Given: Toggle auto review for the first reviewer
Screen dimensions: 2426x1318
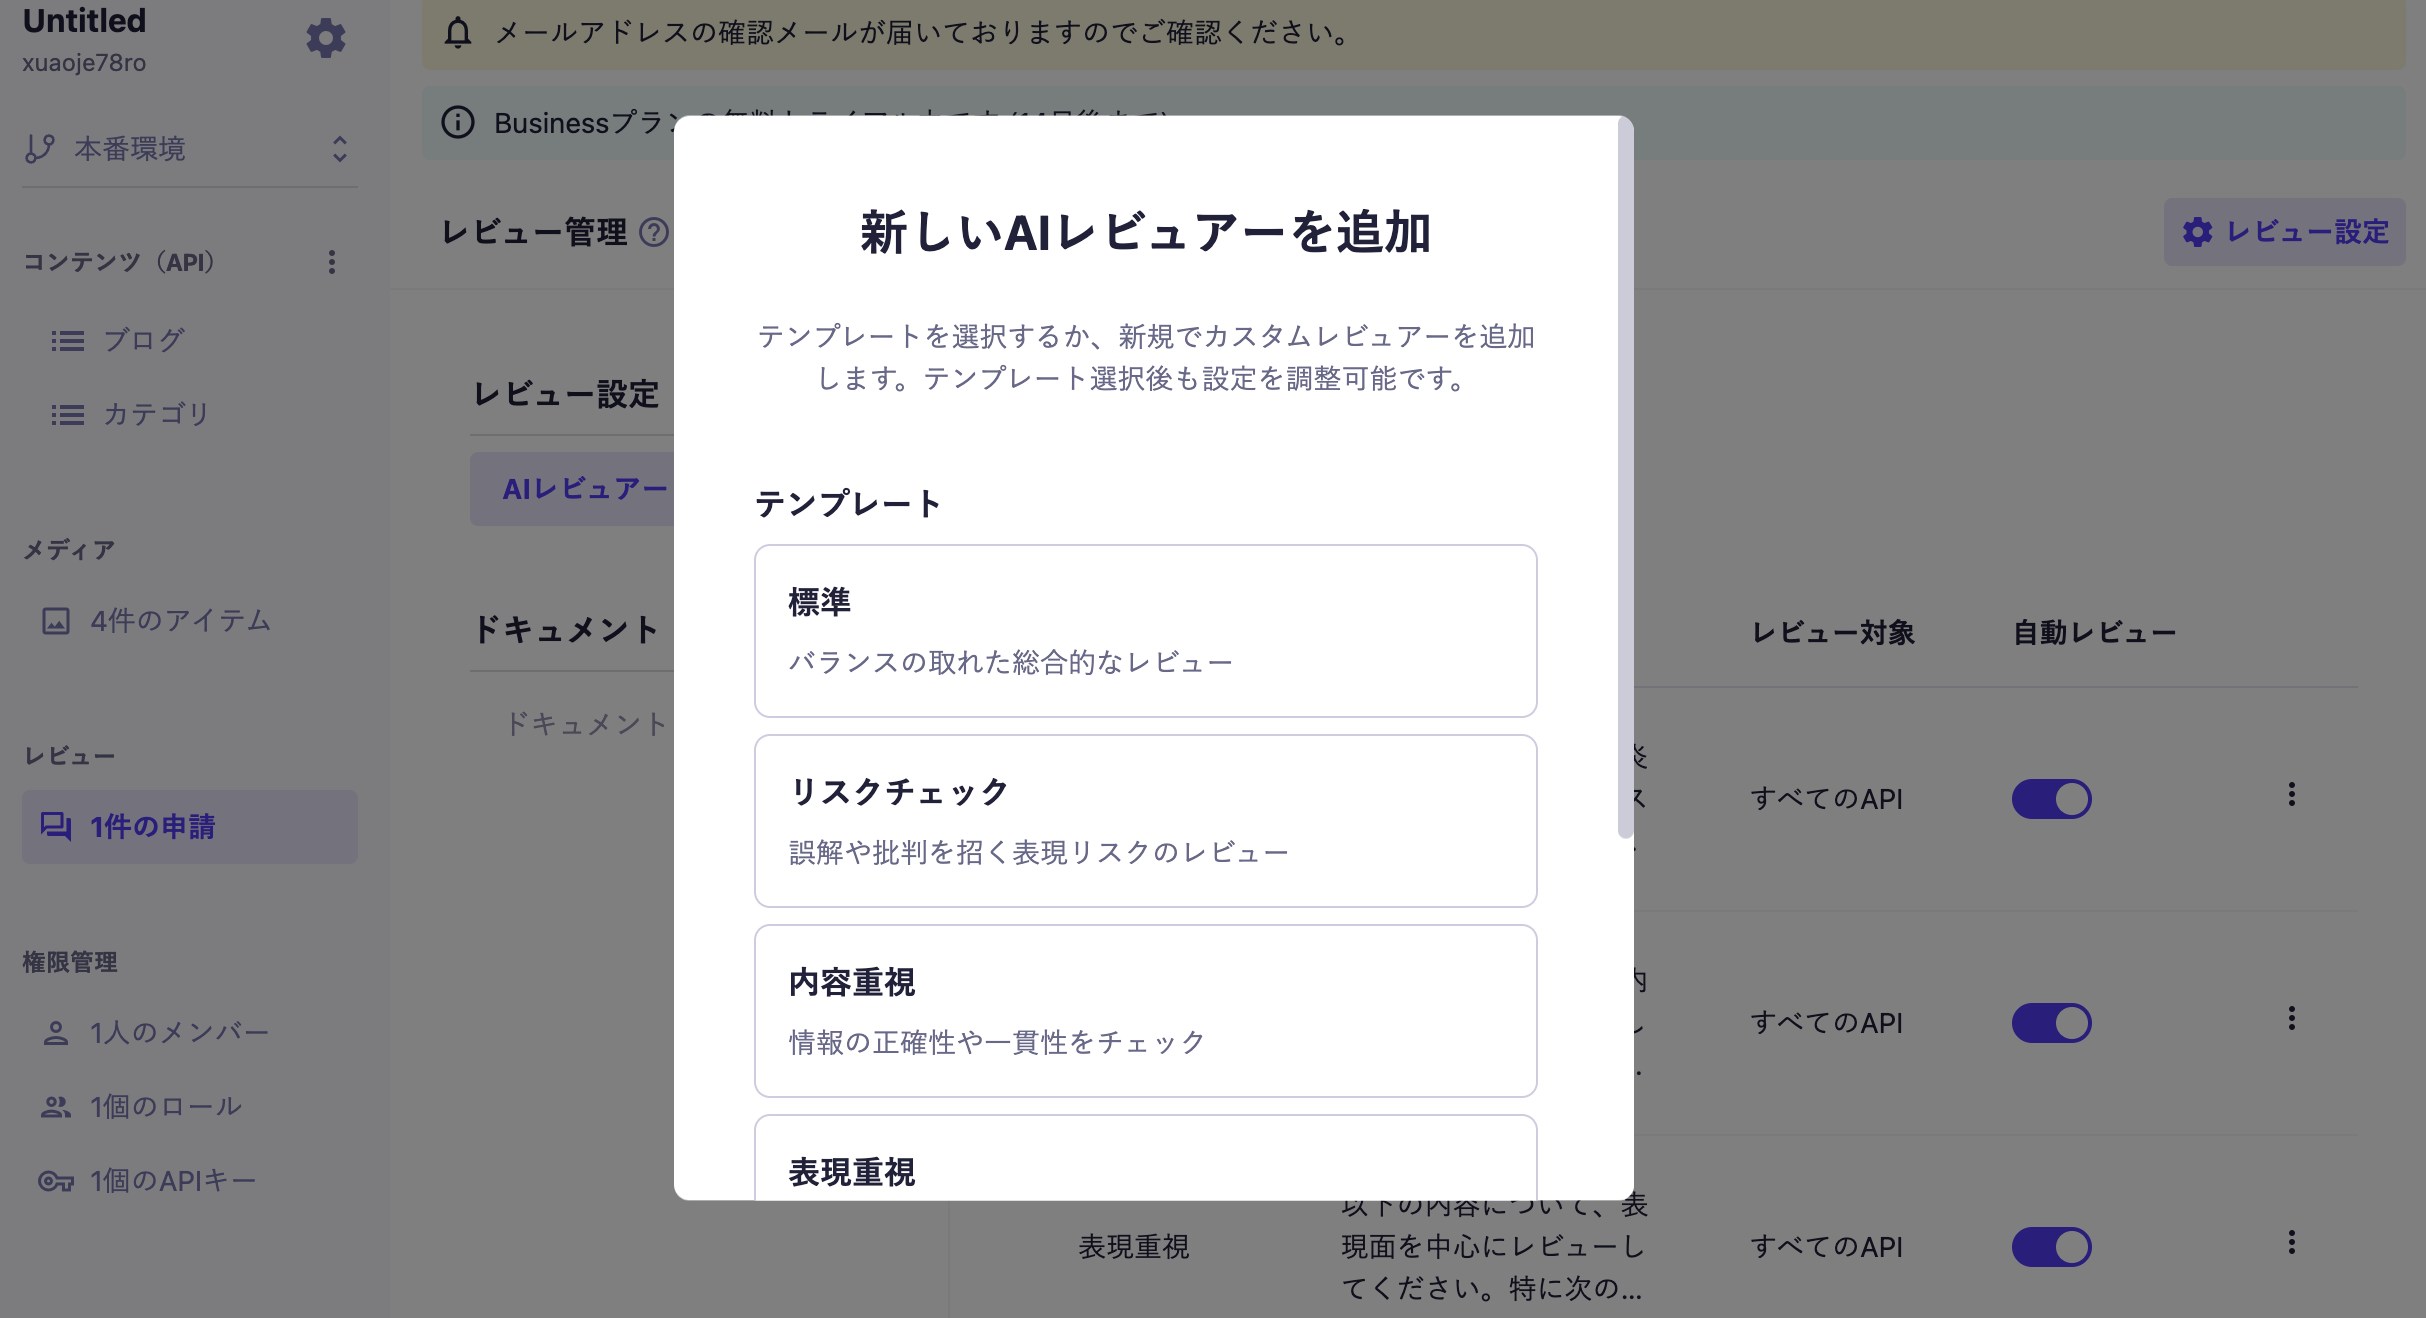Looking at the screenshot, I should pyautogui.click(x=2051, y=799).
